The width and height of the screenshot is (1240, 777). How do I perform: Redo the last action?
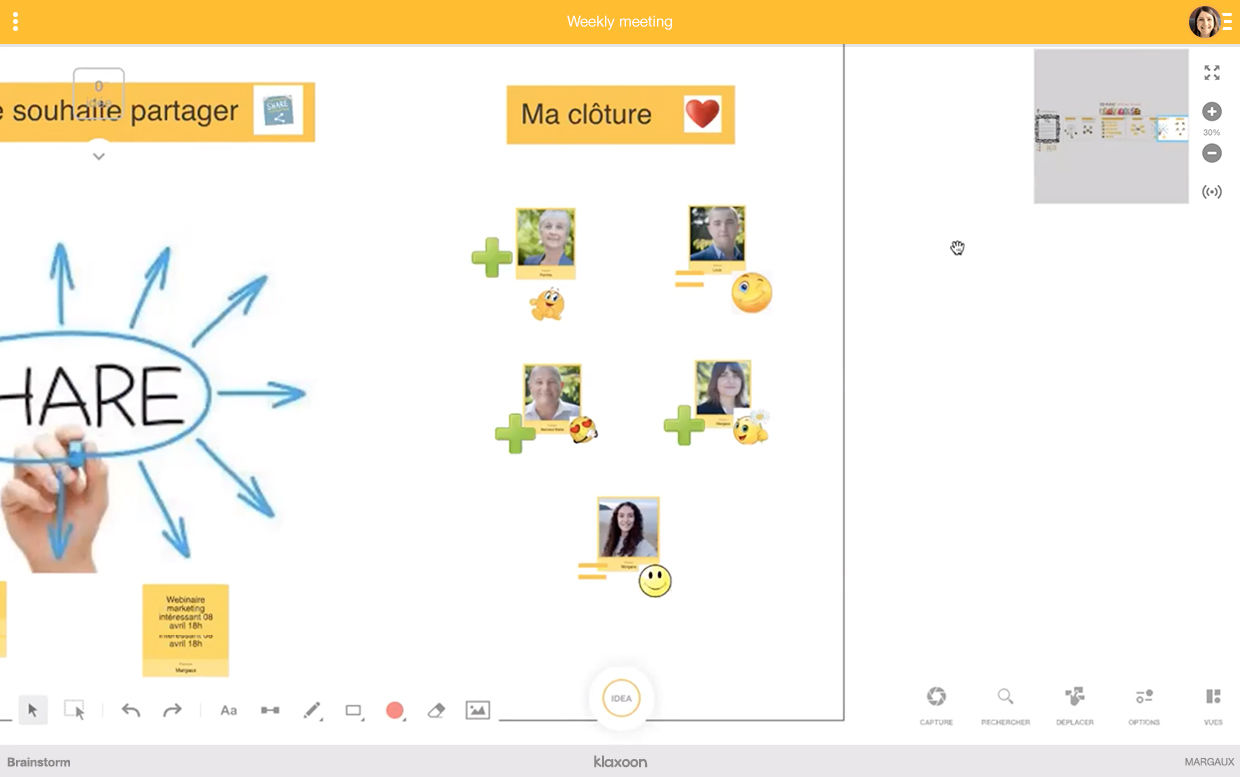coord(172,710)
